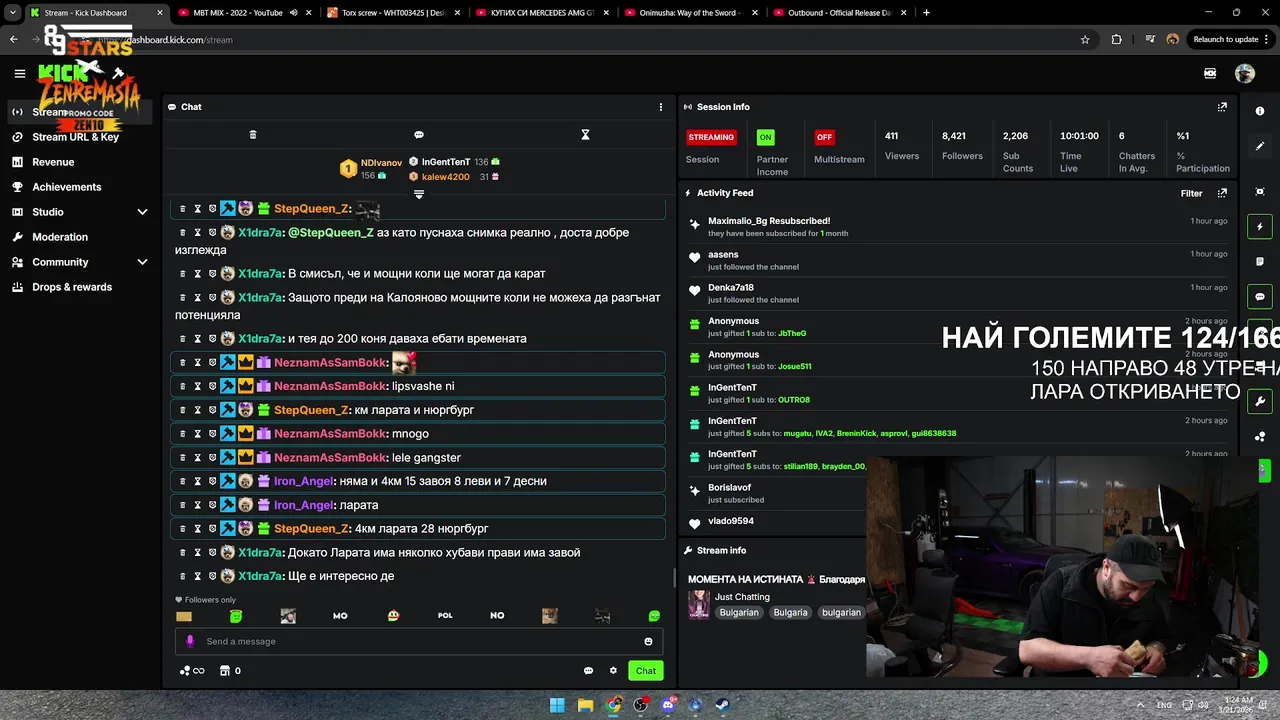The width and height of the screenshot is (1280, 720).
Task: Click the chat scrollbar thumb
Action: pyautogui.click(x=675, y=578)
